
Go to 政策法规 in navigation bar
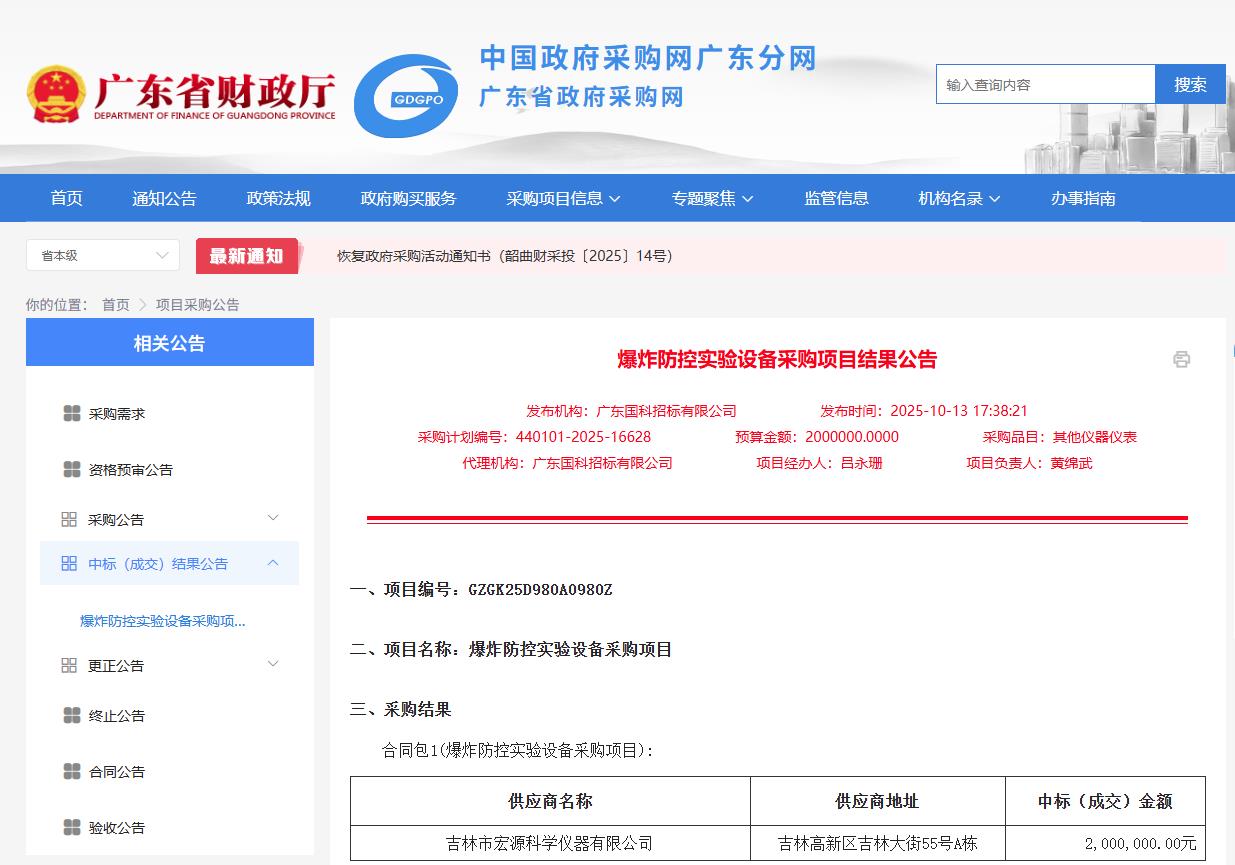(x=279, y=199)
